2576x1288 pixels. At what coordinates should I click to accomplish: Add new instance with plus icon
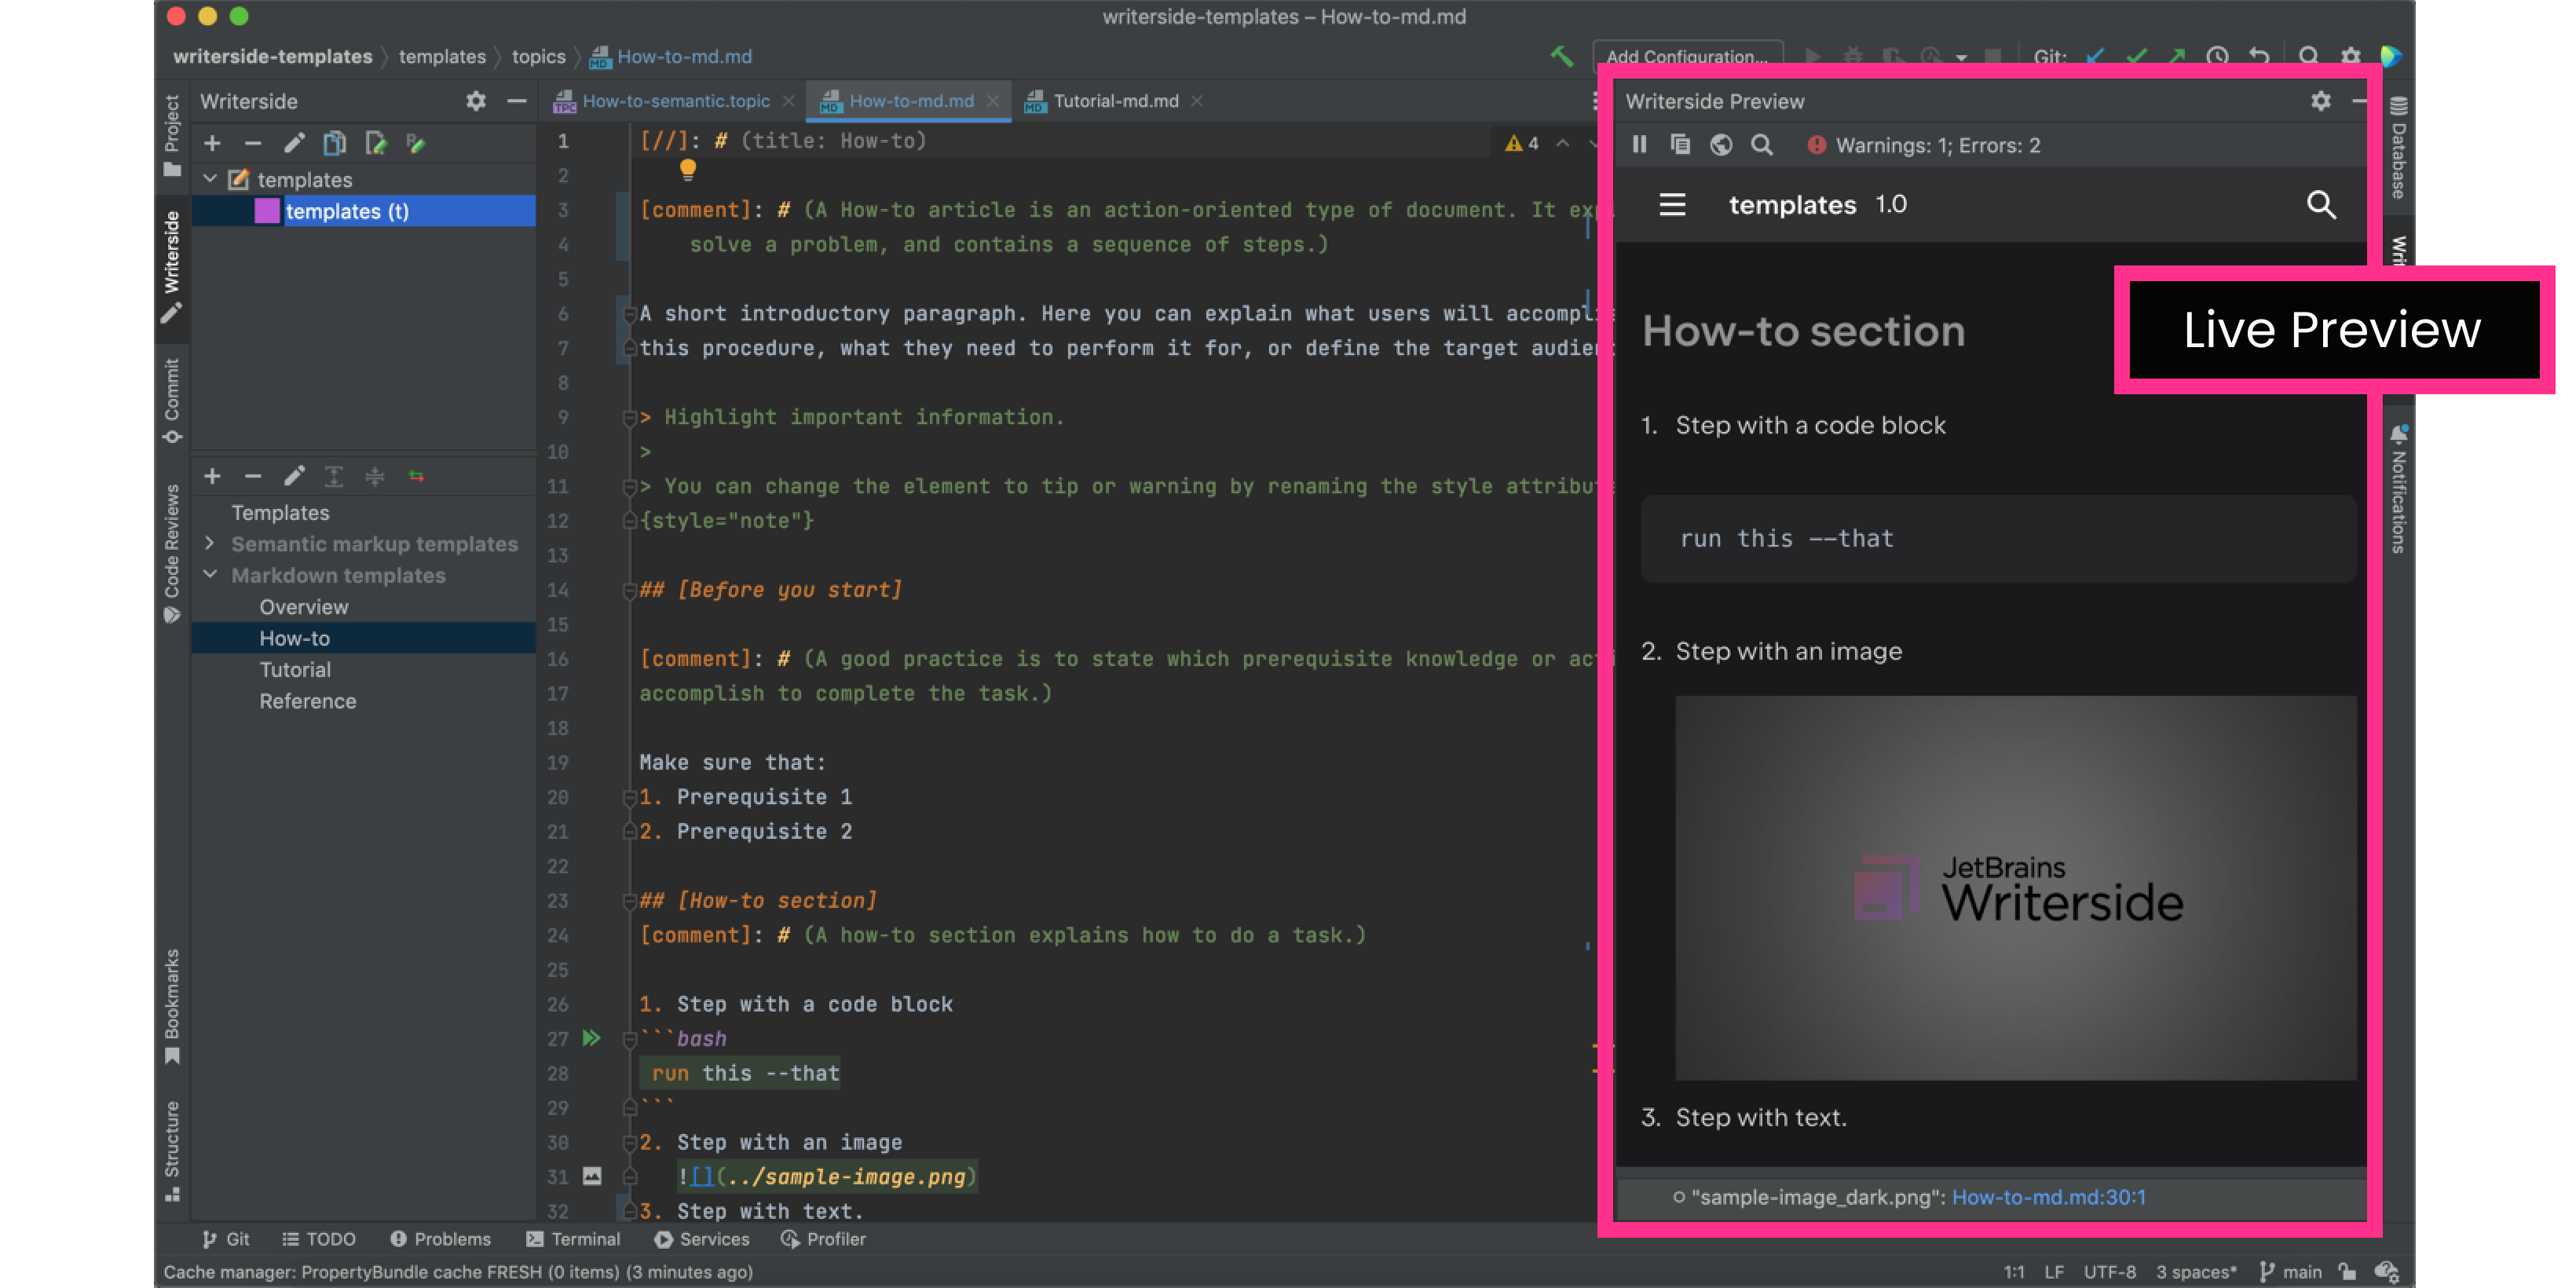pos(212,144)
